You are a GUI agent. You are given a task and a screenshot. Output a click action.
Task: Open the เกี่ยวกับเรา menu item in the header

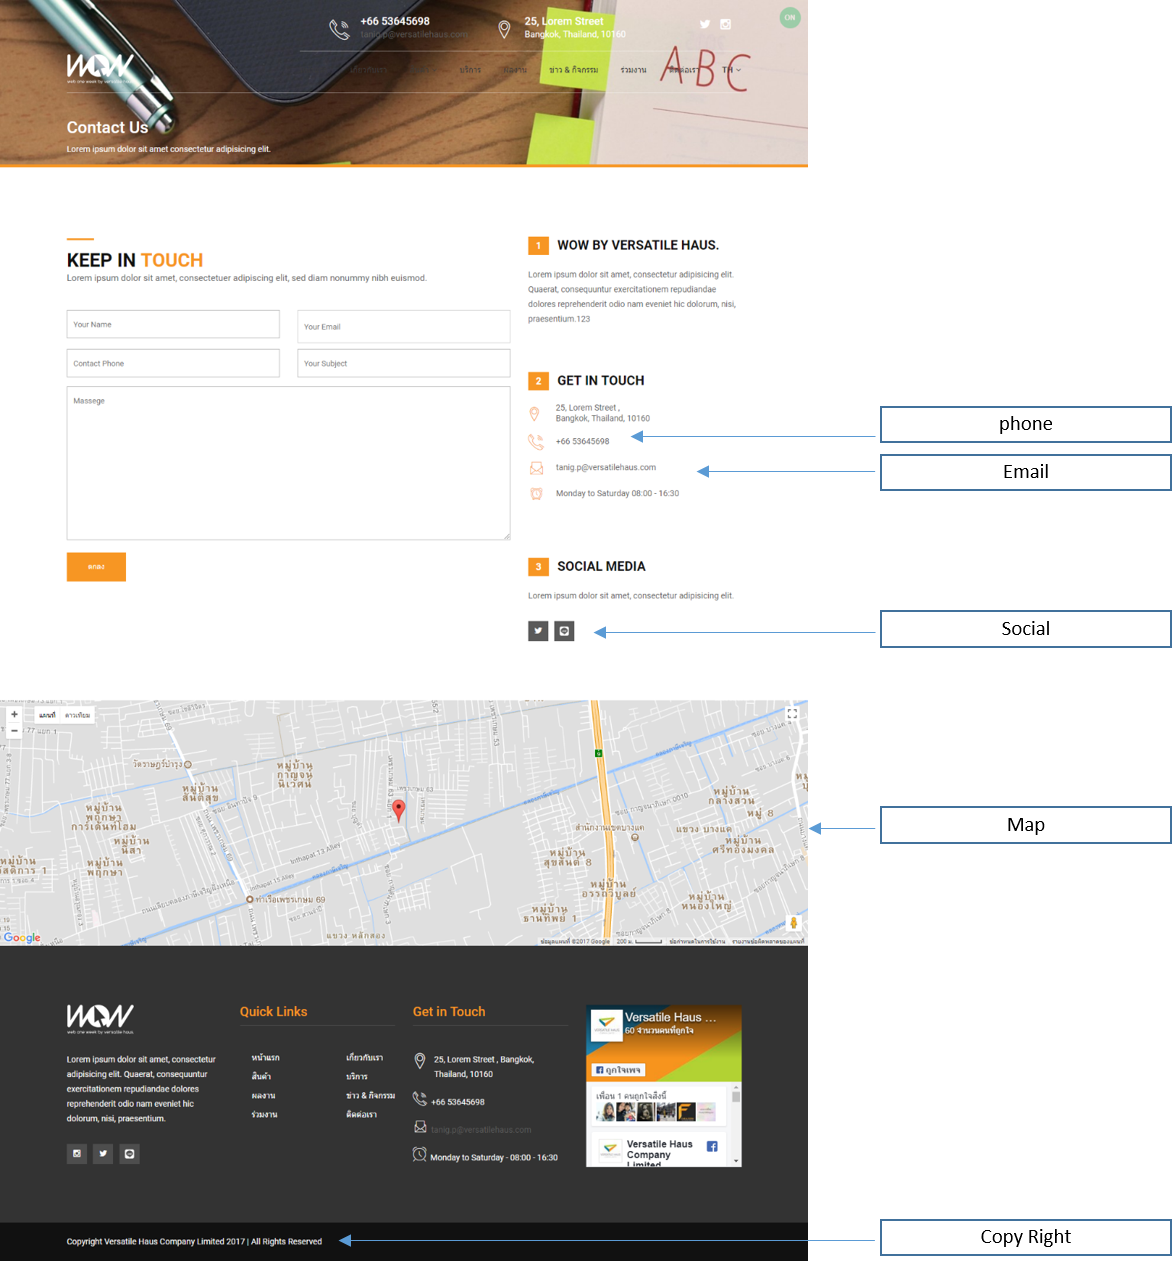click(368, 70)
